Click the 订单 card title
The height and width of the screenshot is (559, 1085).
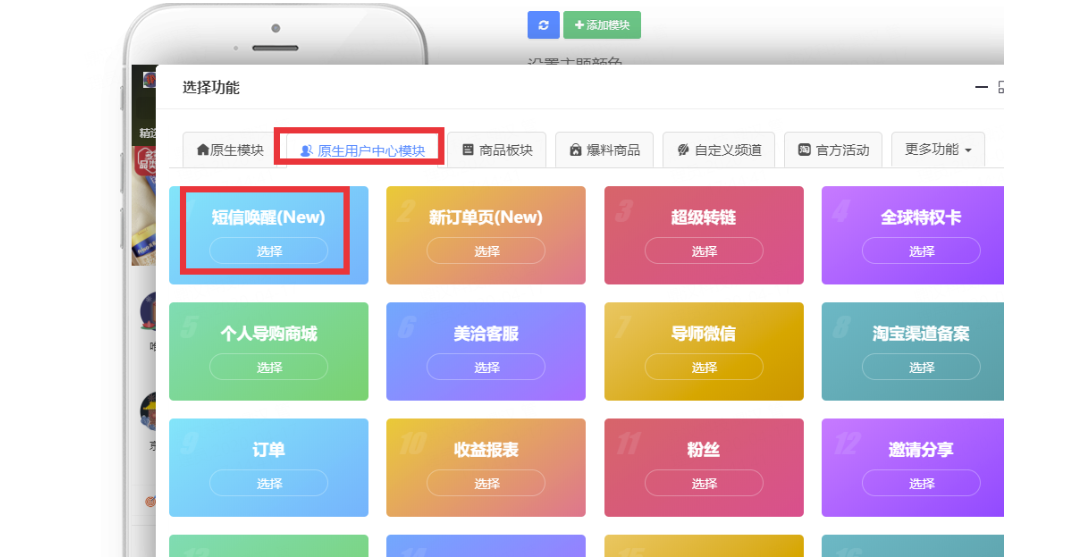coord(268,450)
